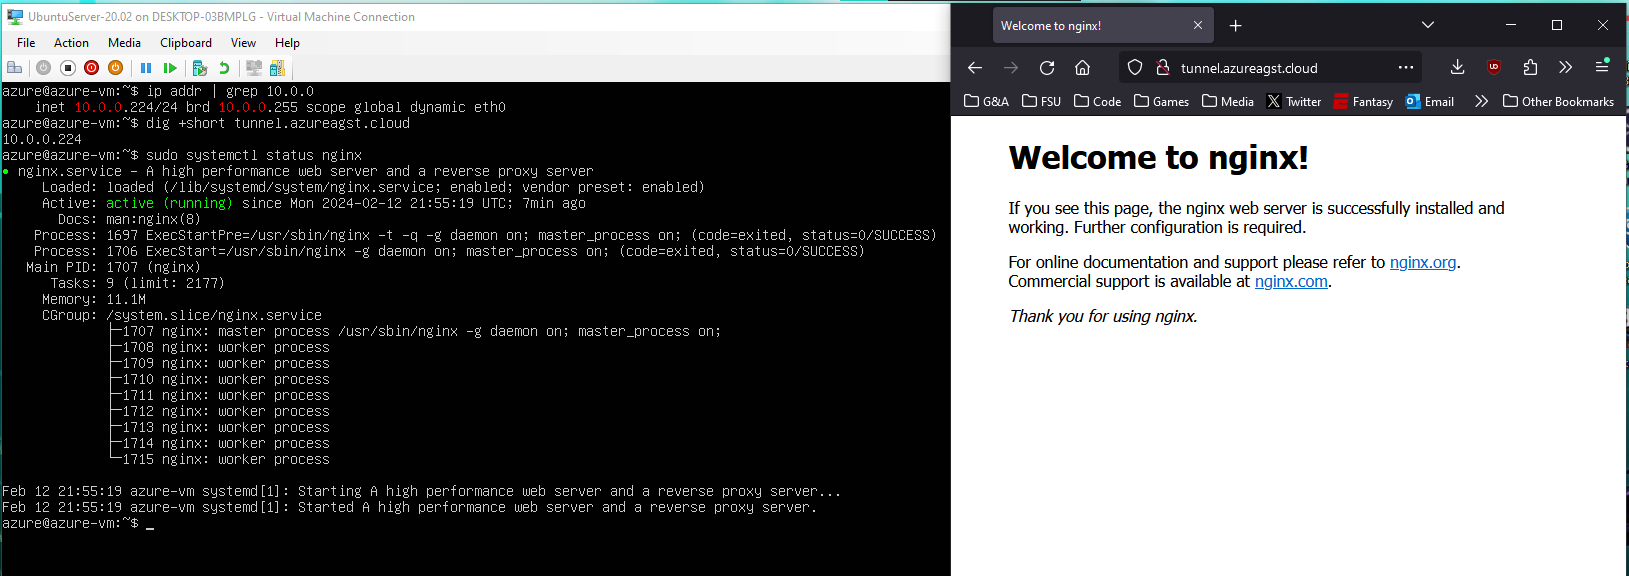1629x576 pixels.
Task: Click 'Thank you for using nginx.' text
Action: tap(1103, 316)
